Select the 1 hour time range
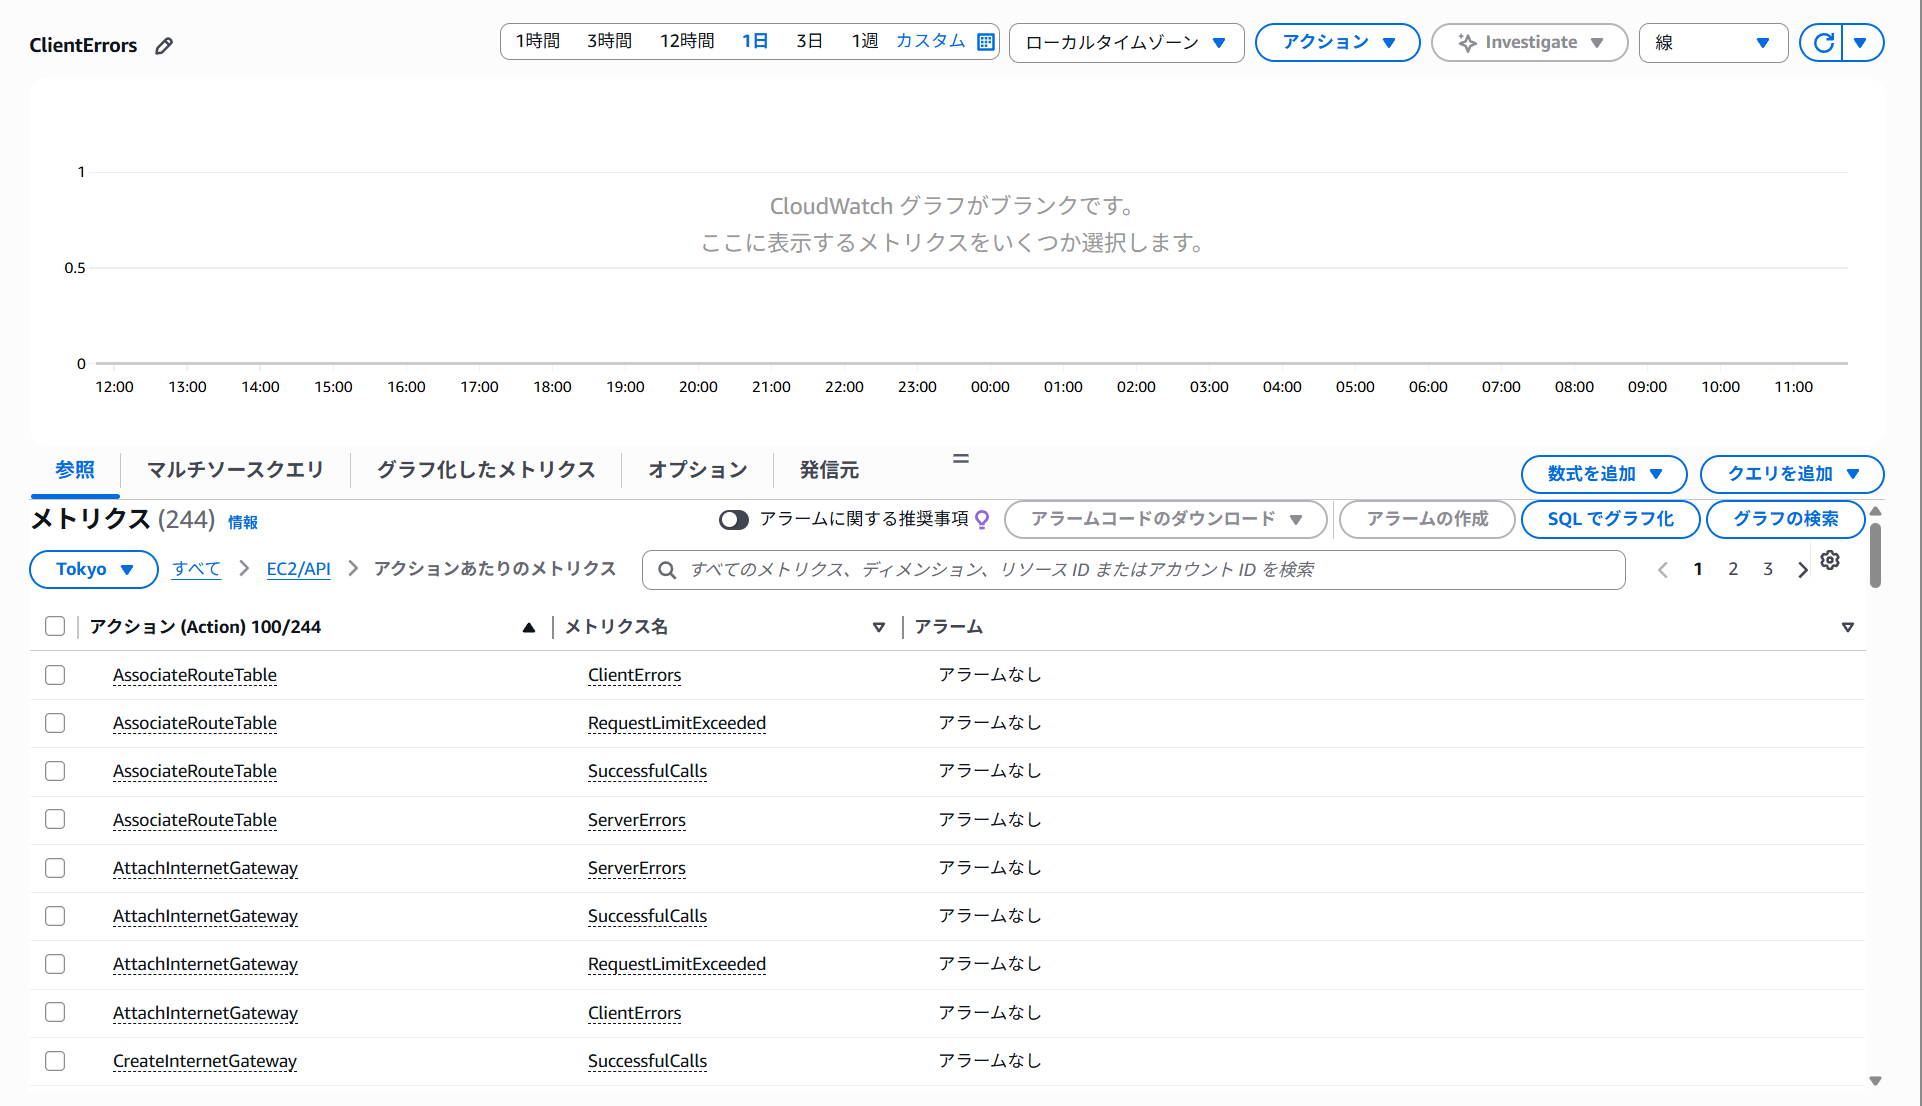Screen dimensions: 1922x1106 point(538,41)
